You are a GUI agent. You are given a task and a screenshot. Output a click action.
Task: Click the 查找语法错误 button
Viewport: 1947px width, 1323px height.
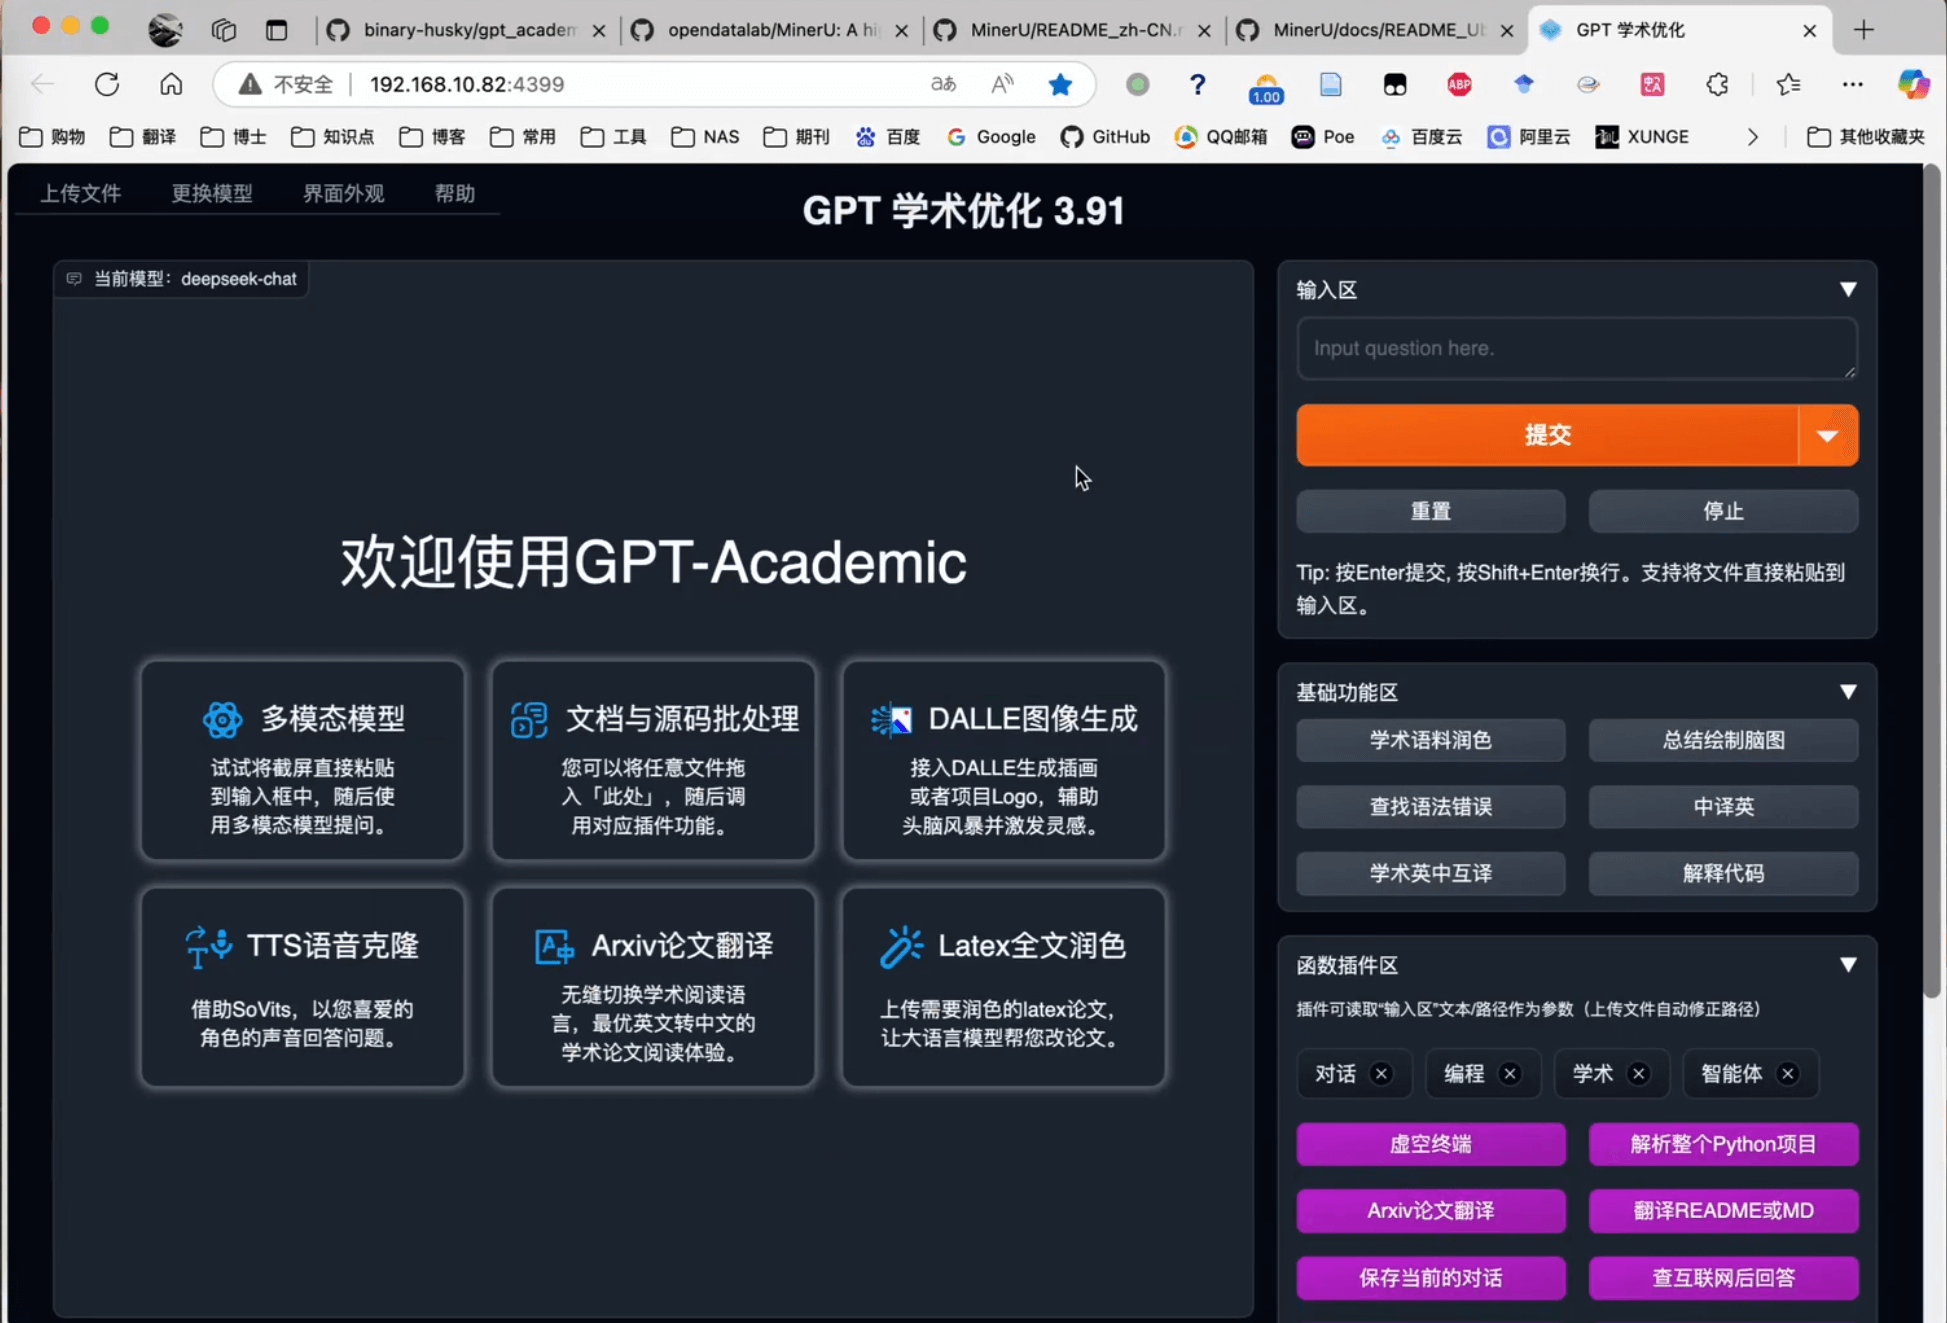click(x=1431, y=807)
